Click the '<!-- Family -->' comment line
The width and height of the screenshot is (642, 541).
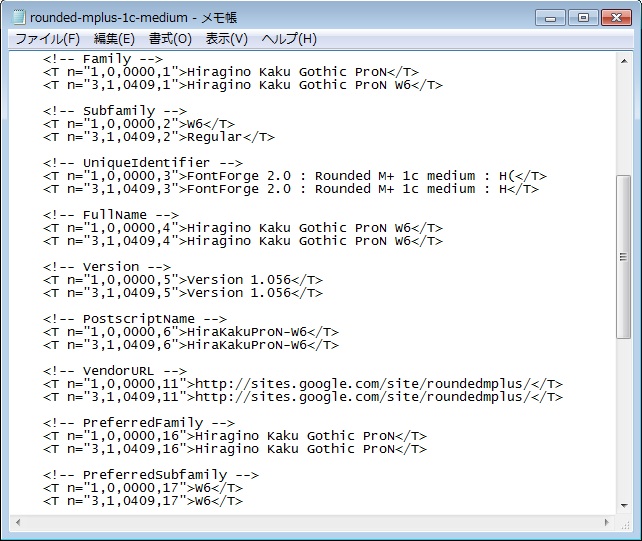click(103, 59)
